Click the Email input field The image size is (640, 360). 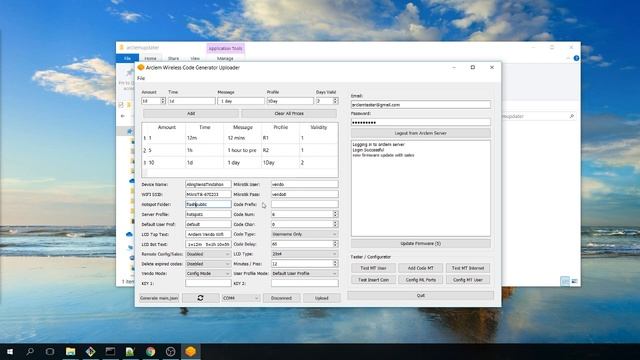tap(420, 104)
